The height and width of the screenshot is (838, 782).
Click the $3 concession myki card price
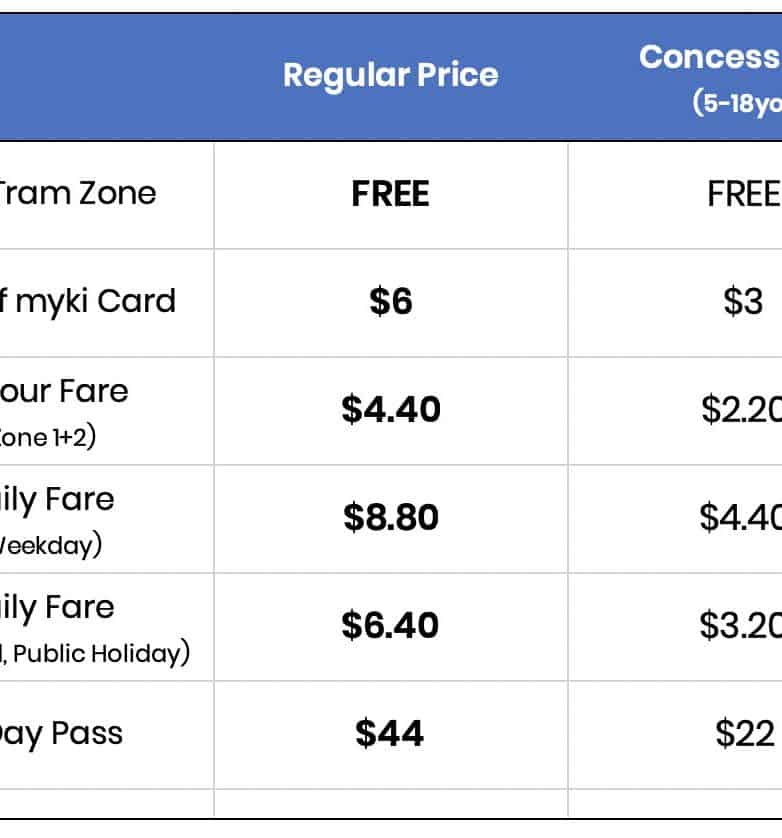(743, 302)
